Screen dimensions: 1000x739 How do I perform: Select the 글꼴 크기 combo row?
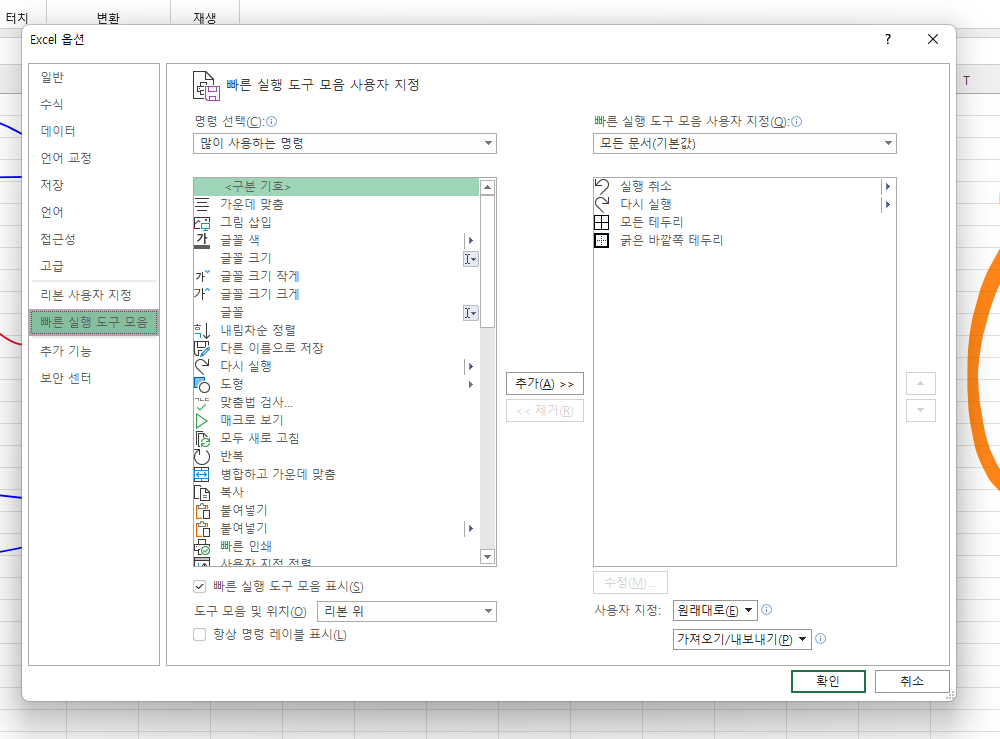pyautogui.click(x=335, y=258)
